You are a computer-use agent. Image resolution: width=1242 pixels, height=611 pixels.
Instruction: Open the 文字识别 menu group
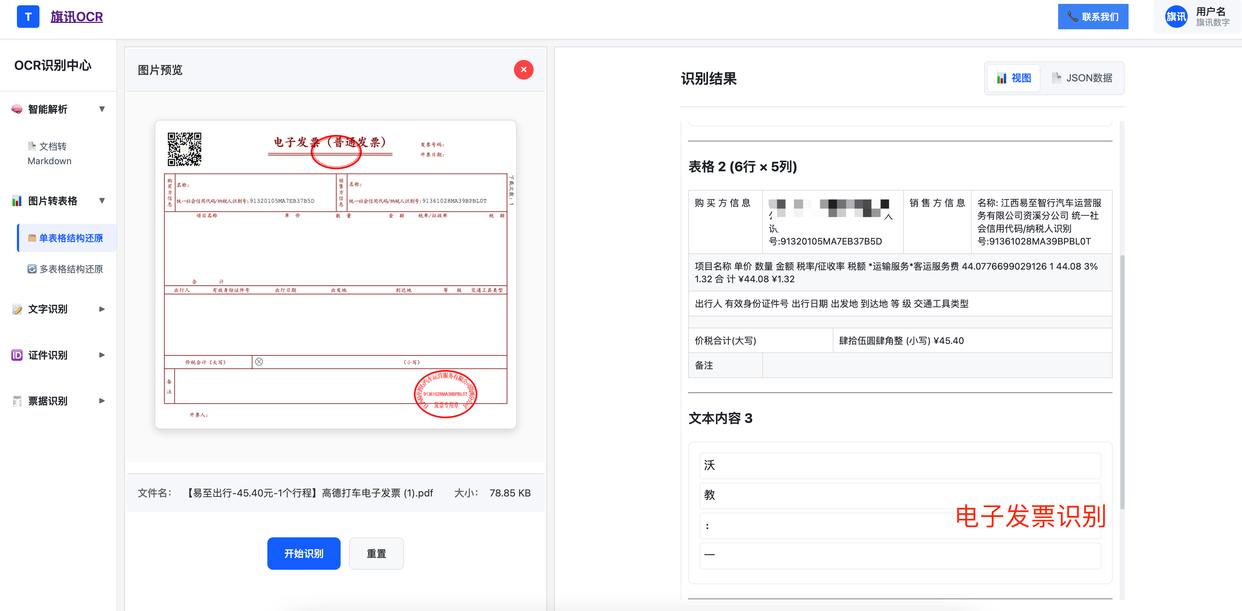click(x=58, y=309)
